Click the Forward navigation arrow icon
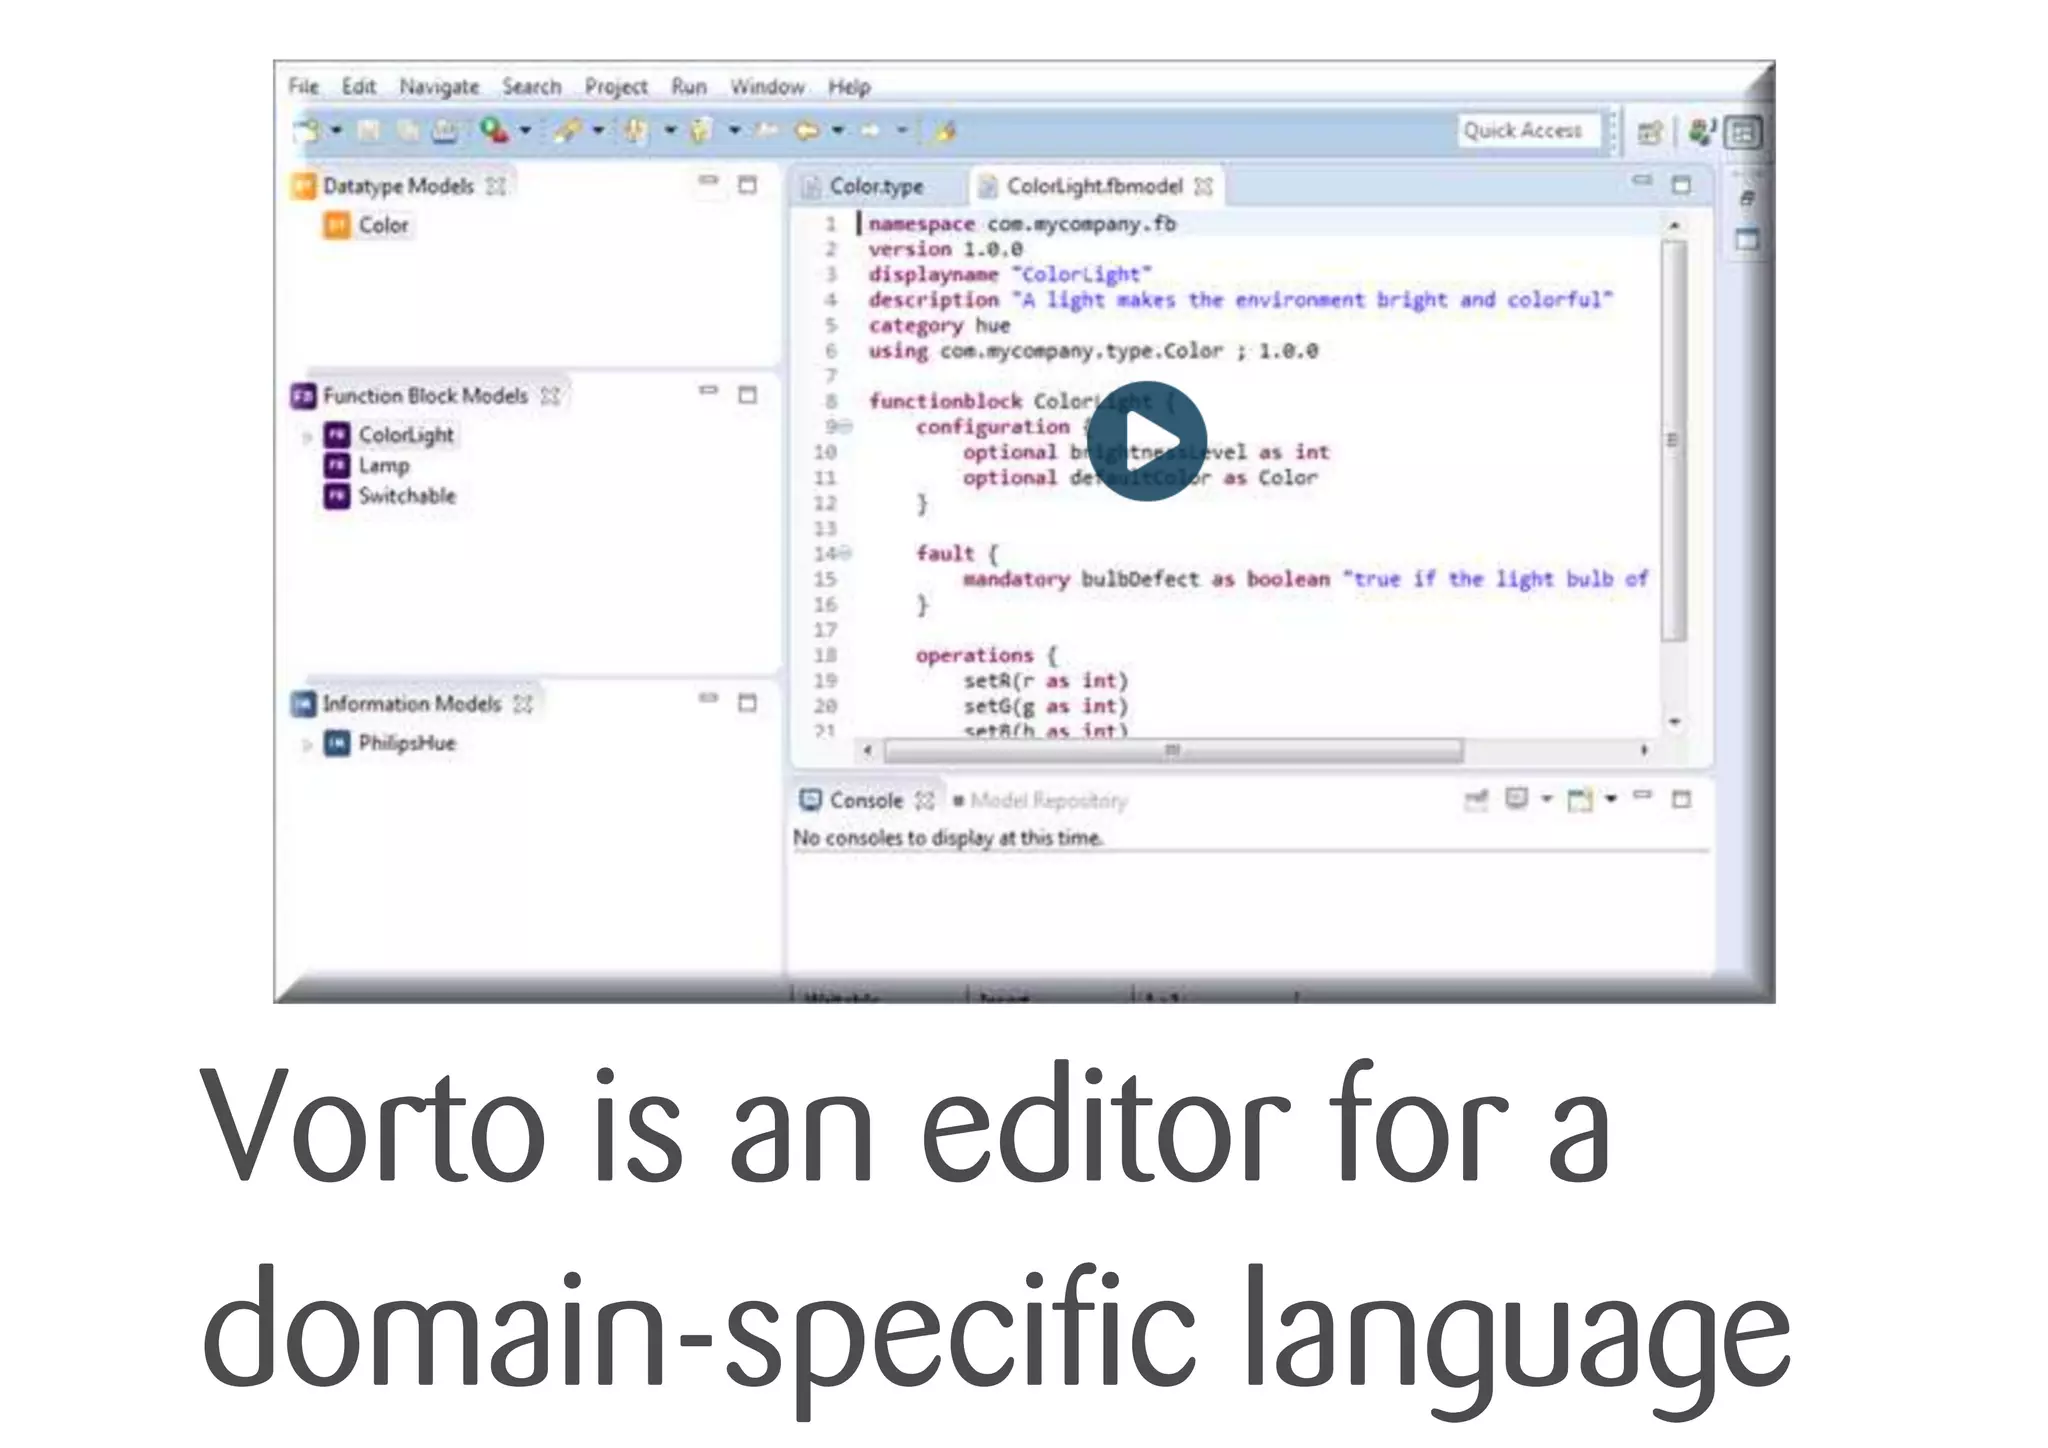Screen dimensions: 2048x1448 pyautogui.click(x=870, y=131)
